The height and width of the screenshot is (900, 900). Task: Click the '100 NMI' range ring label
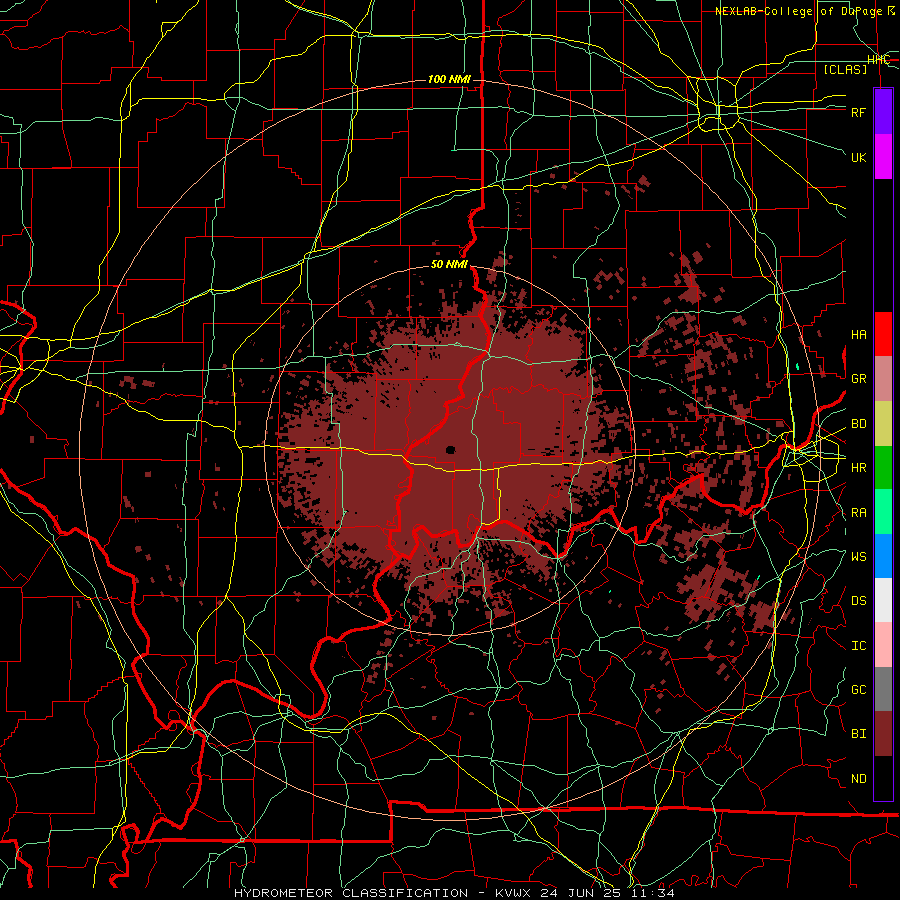point(449,79)
